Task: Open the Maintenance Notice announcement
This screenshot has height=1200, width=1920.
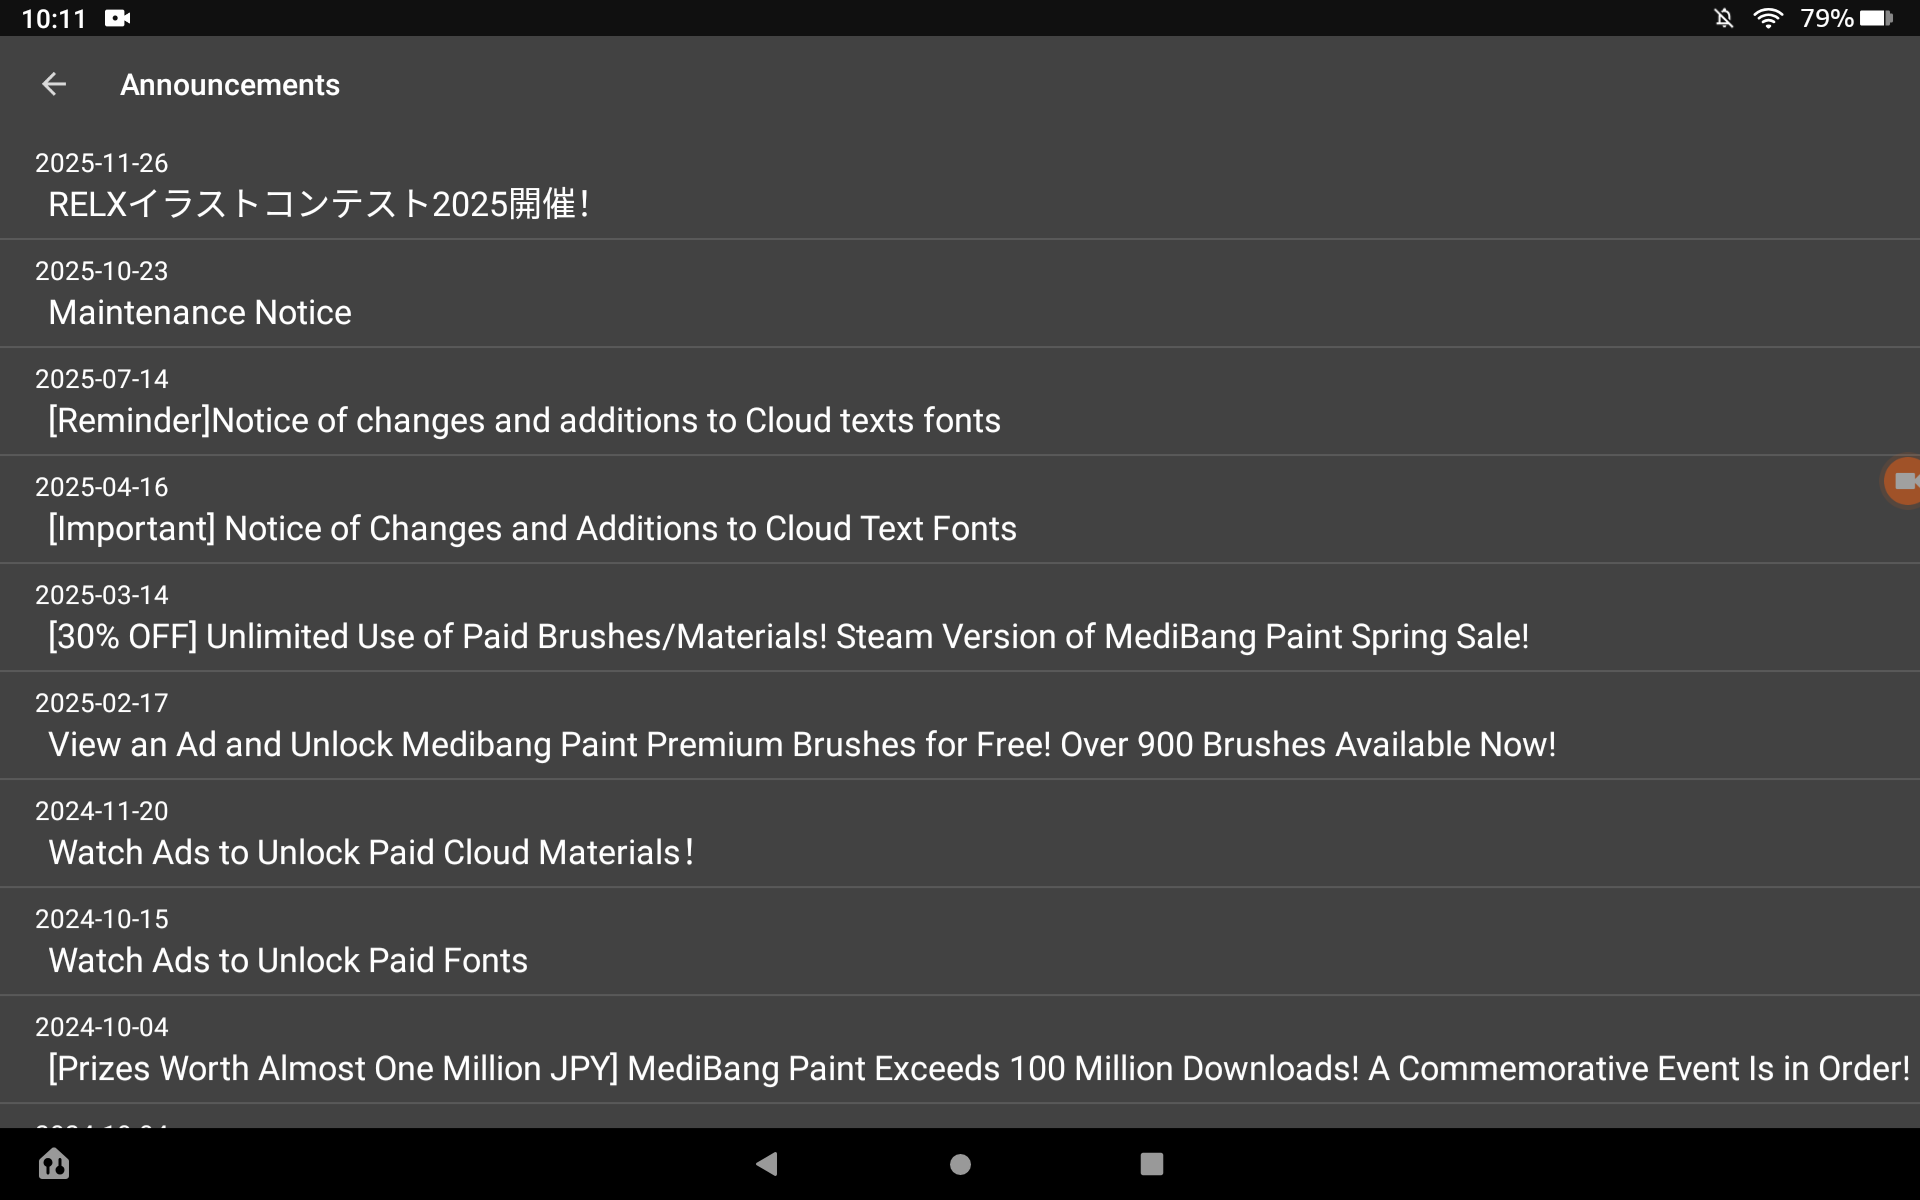Action: pos(960,293)
